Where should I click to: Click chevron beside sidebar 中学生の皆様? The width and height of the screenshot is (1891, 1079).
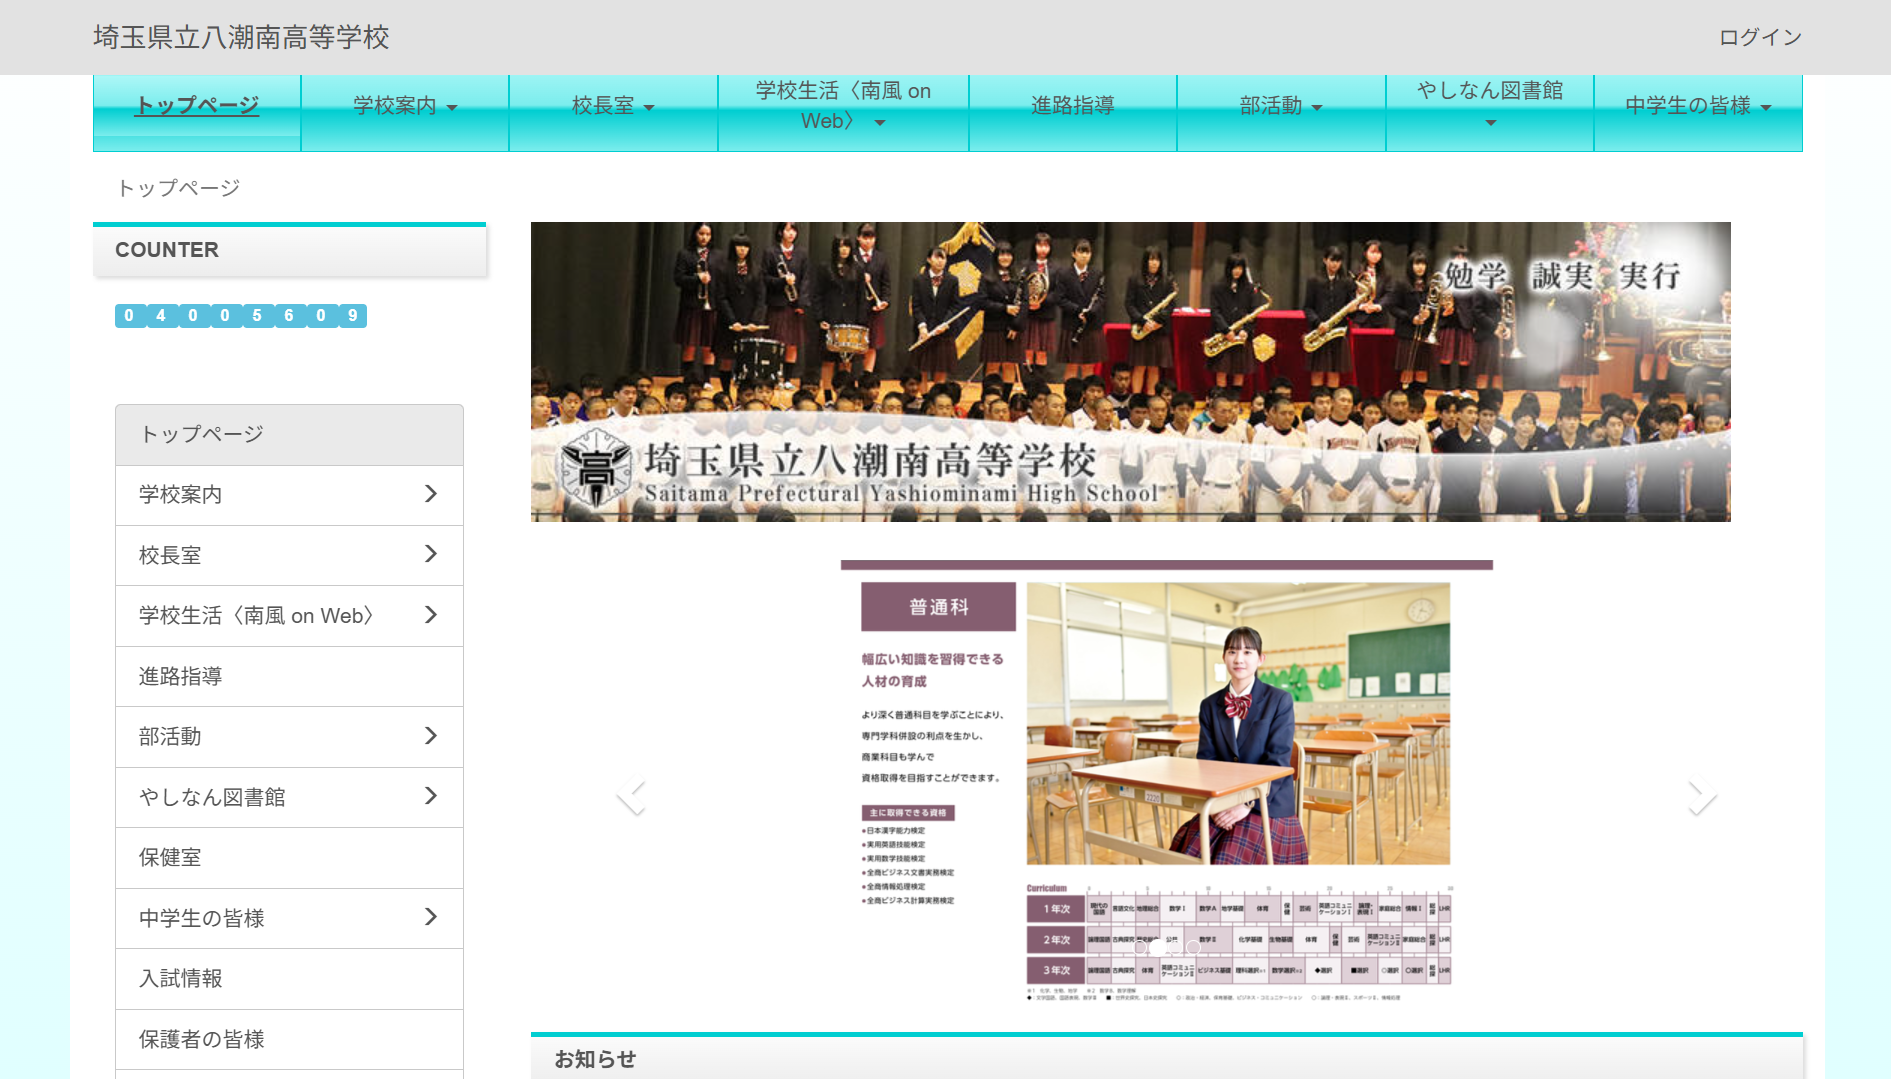coord(431,917)
